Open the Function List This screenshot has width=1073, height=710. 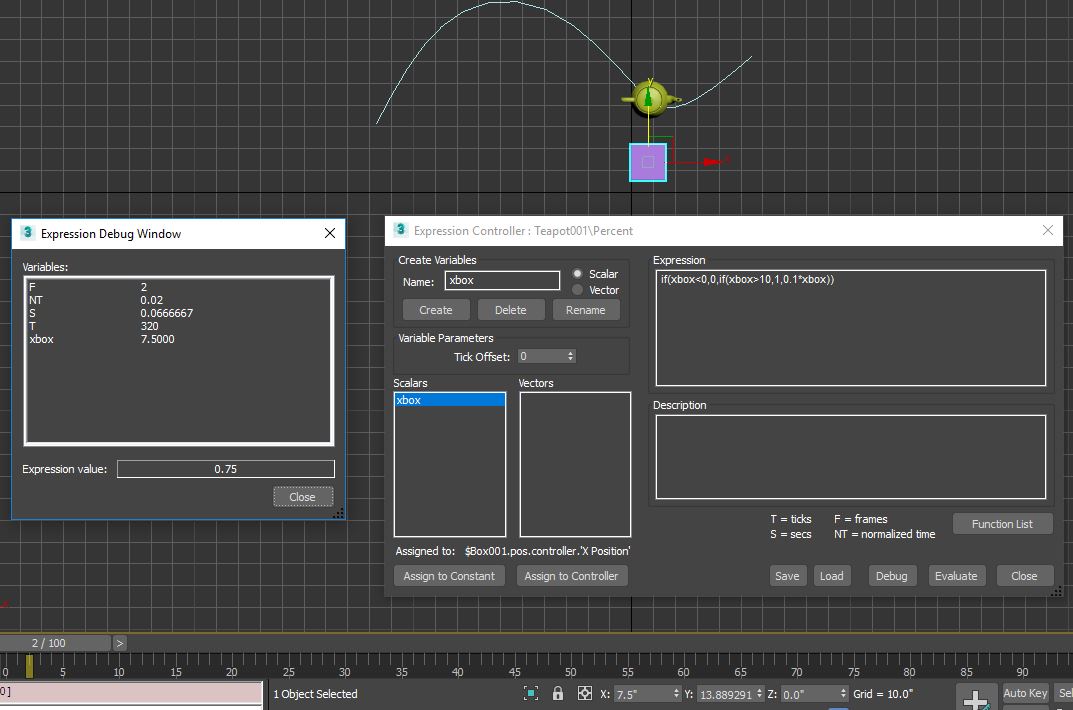coord(1002,523)
